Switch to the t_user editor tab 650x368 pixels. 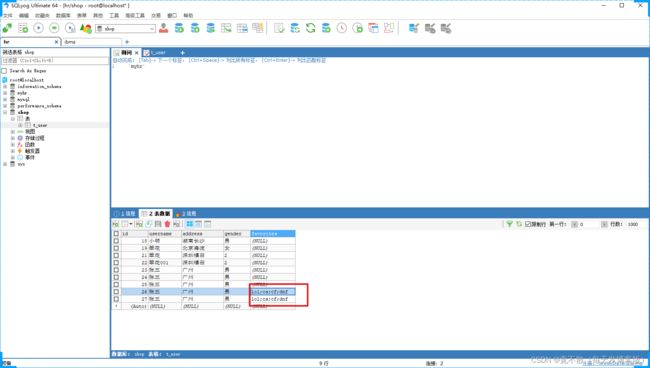(x=158, y=53)
